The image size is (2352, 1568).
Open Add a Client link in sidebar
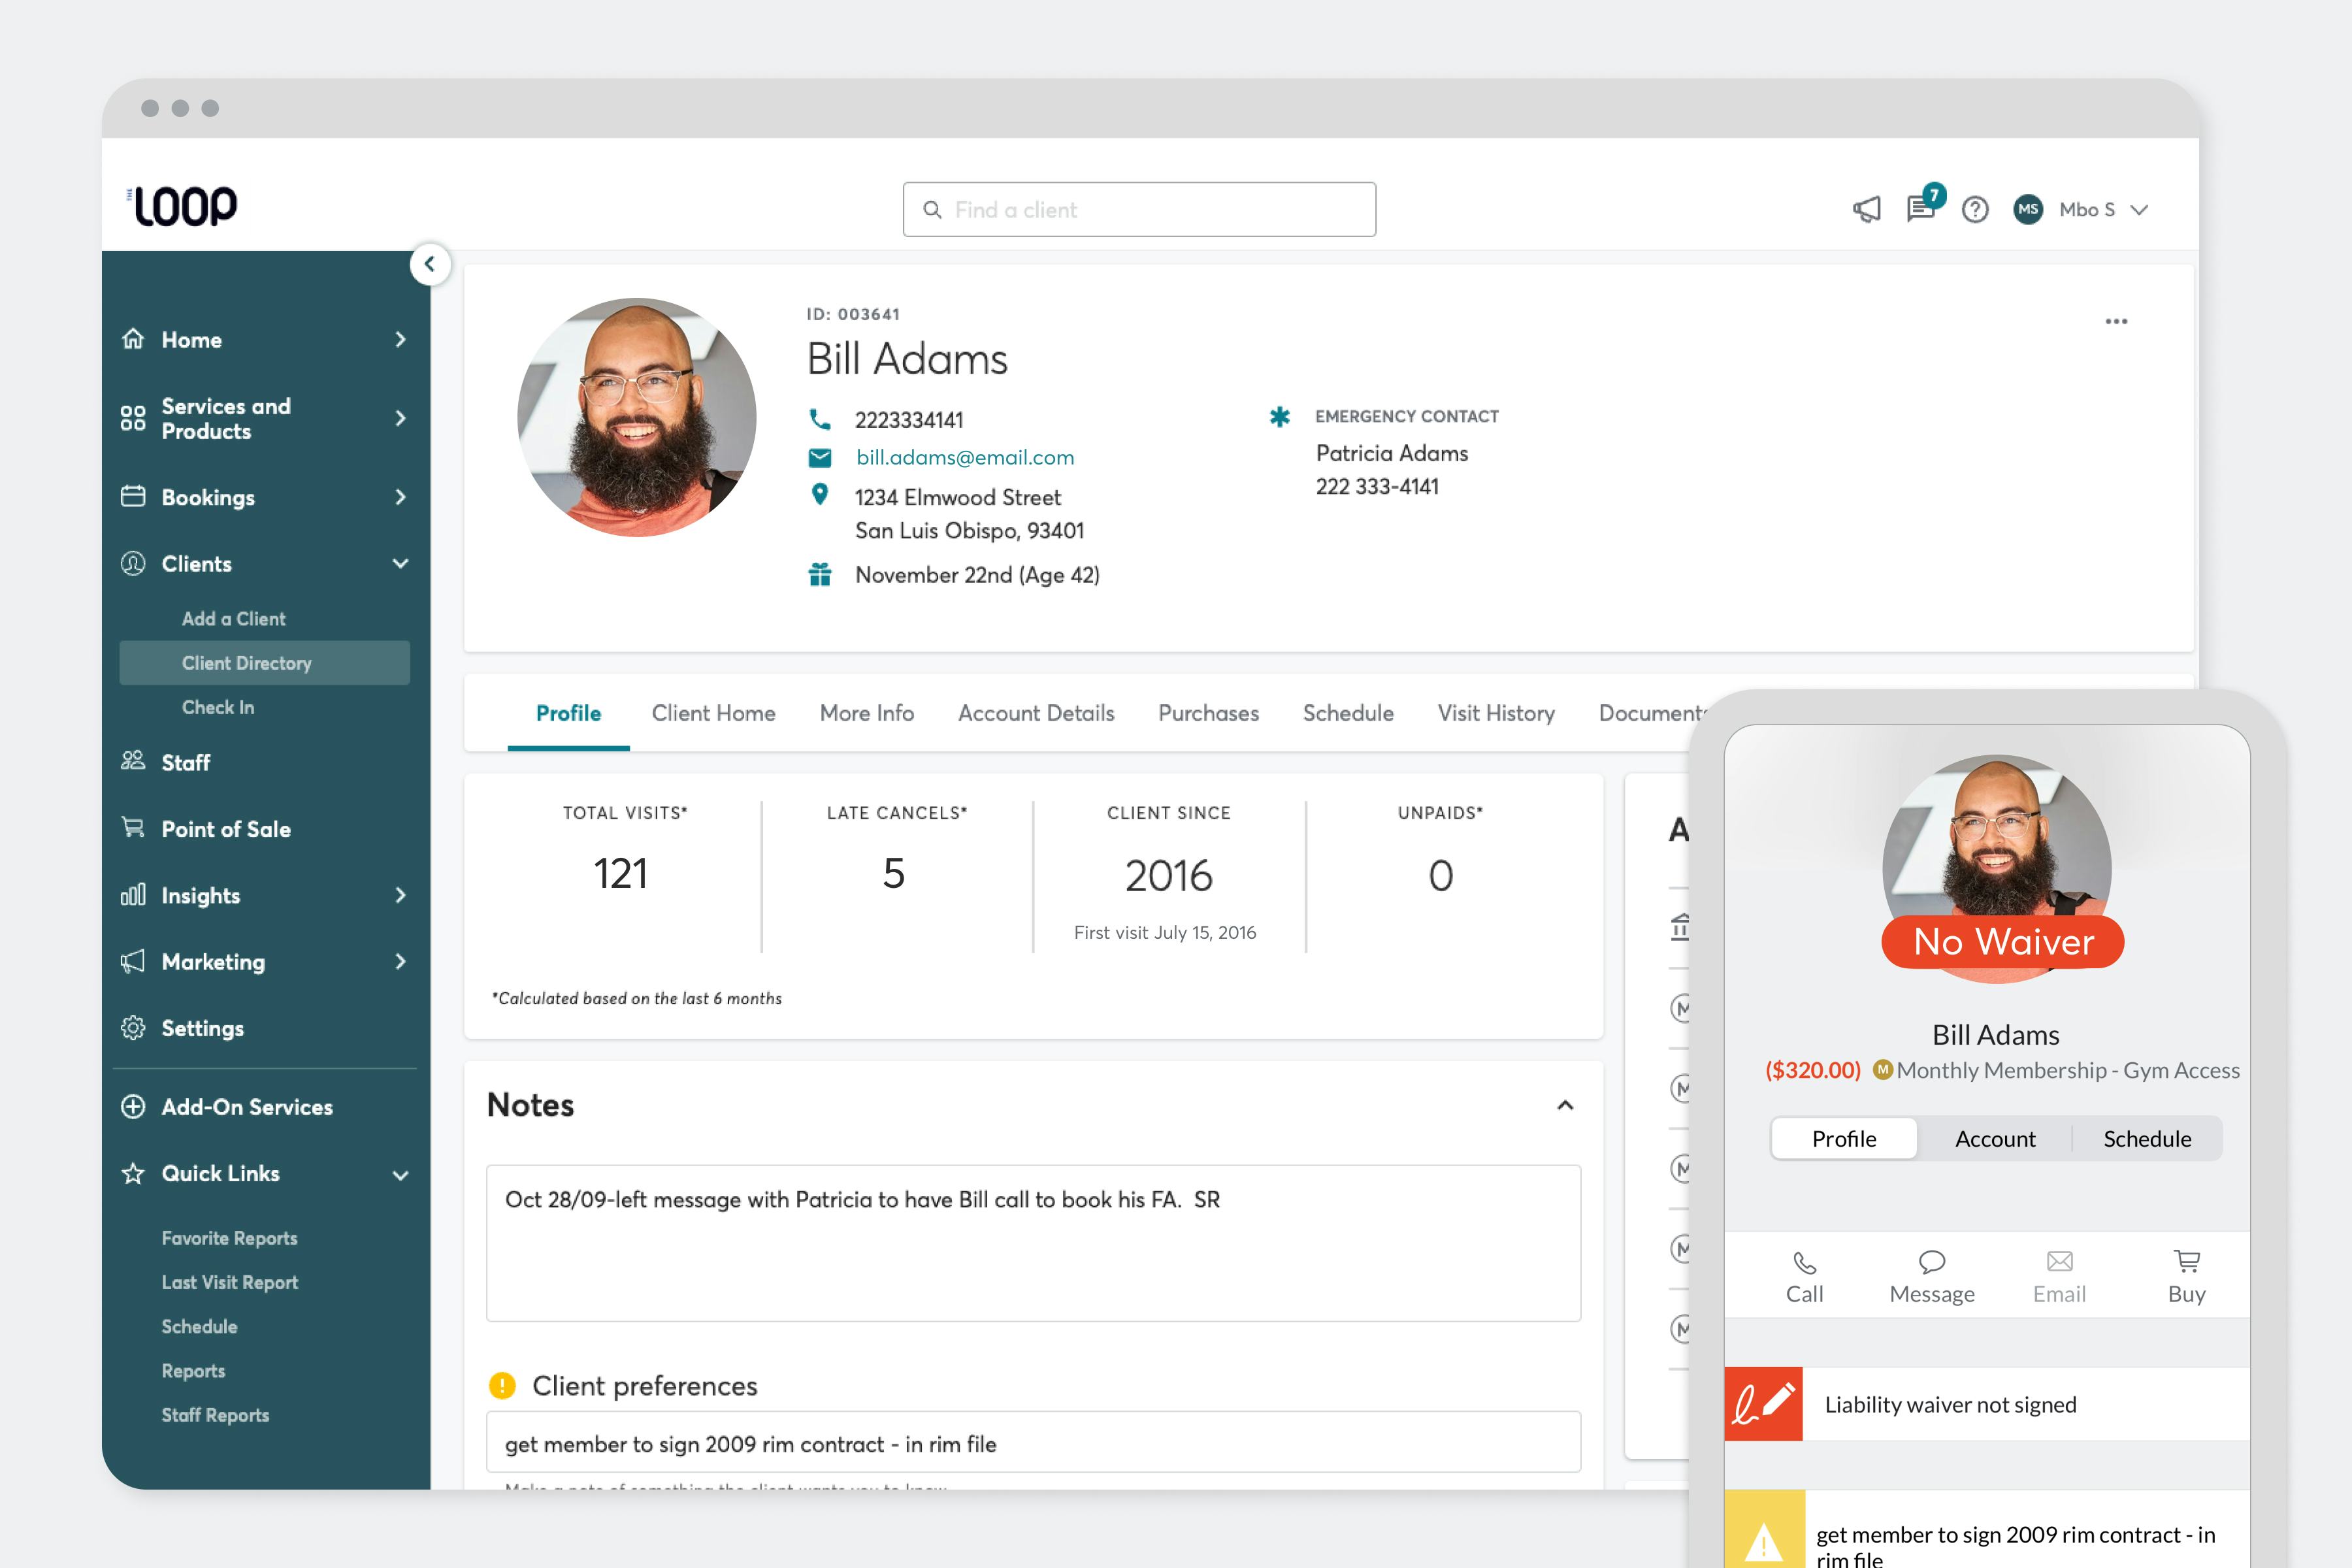click(x=233, y=619)
